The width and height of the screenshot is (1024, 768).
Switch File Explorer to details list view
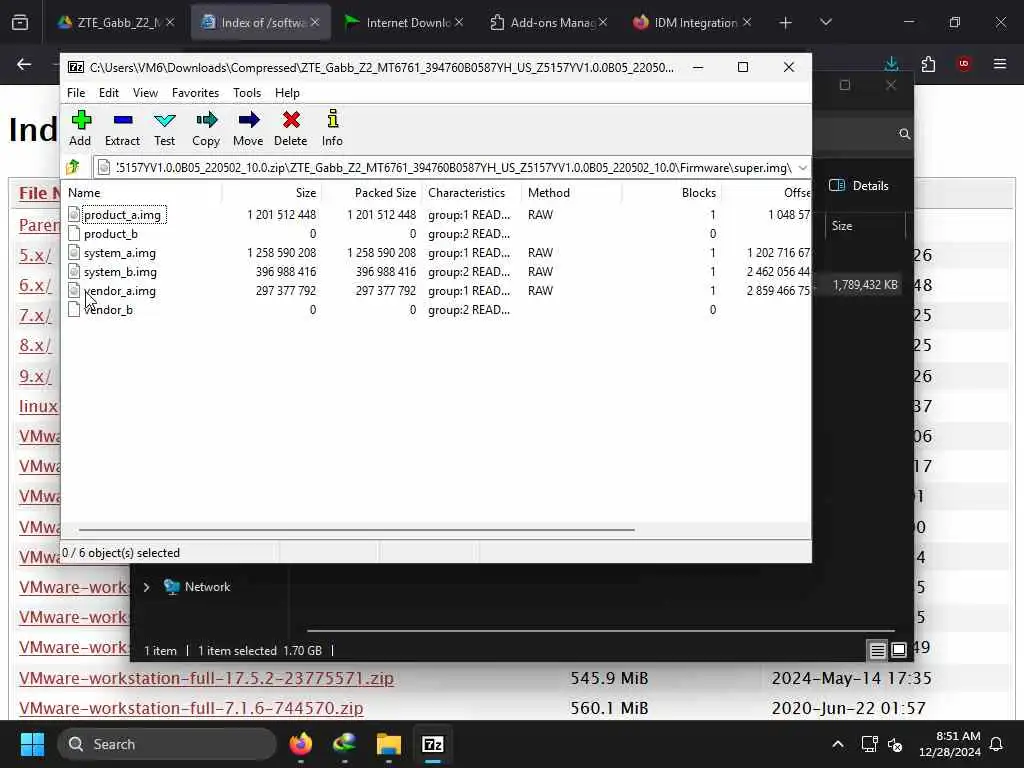pos(877,650)
